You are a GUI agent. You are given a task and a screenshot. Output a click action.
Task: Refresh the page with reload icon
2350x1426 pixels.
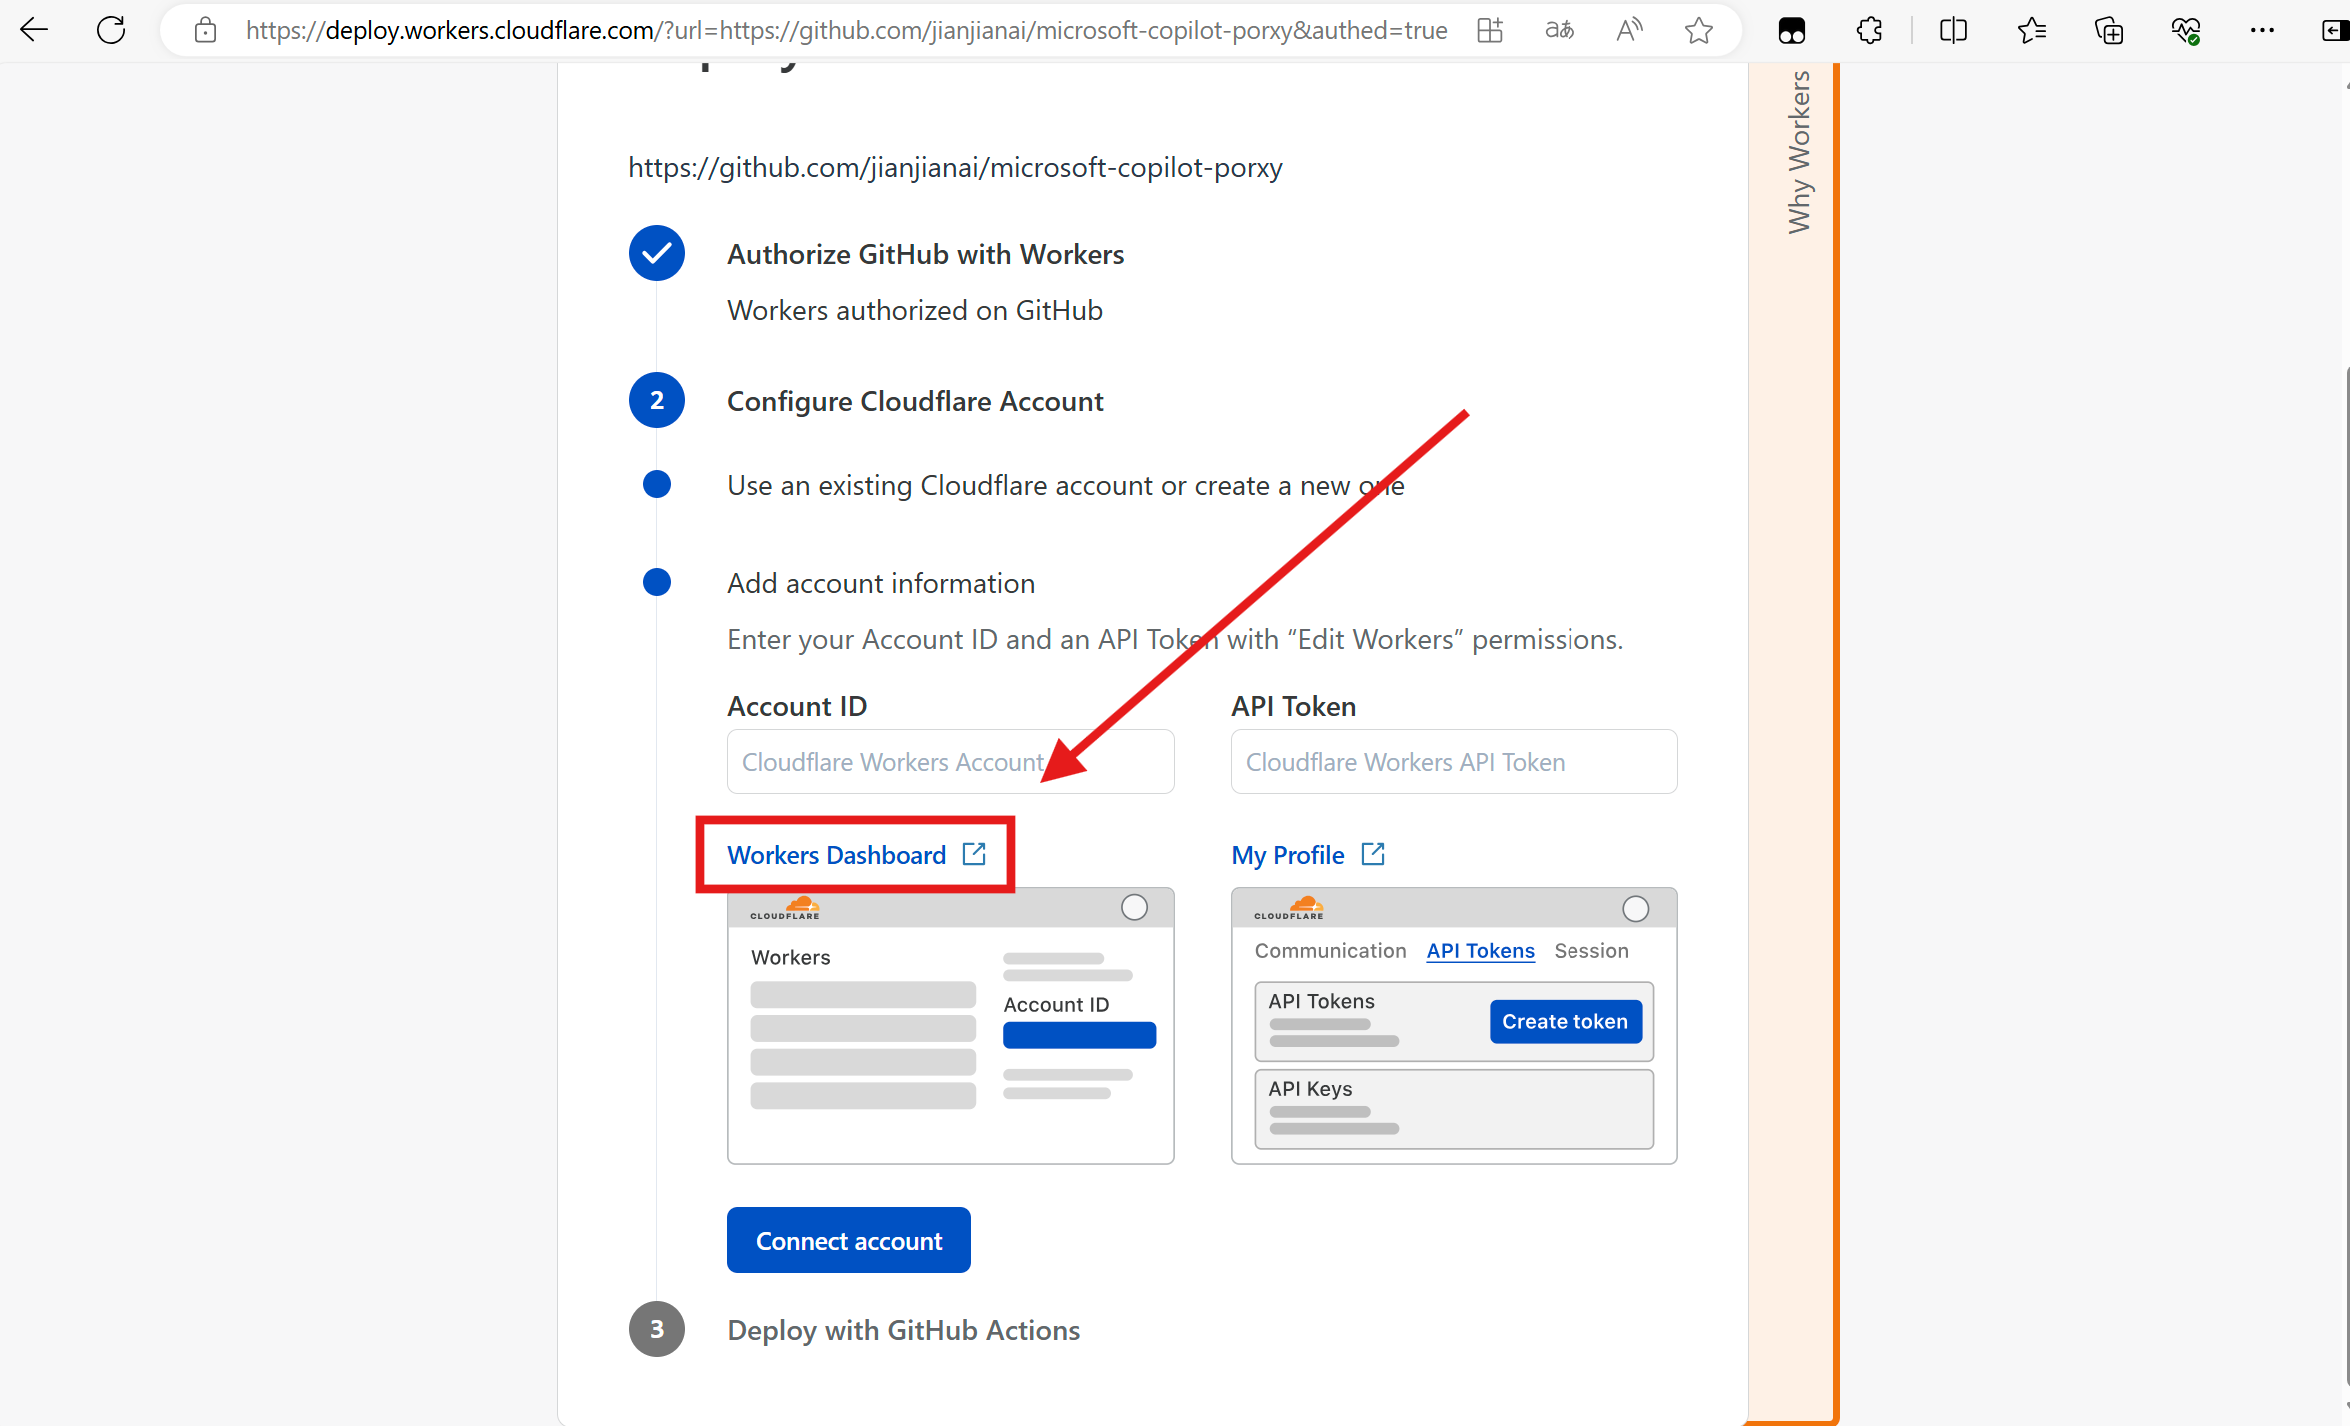tap(111, 30)
